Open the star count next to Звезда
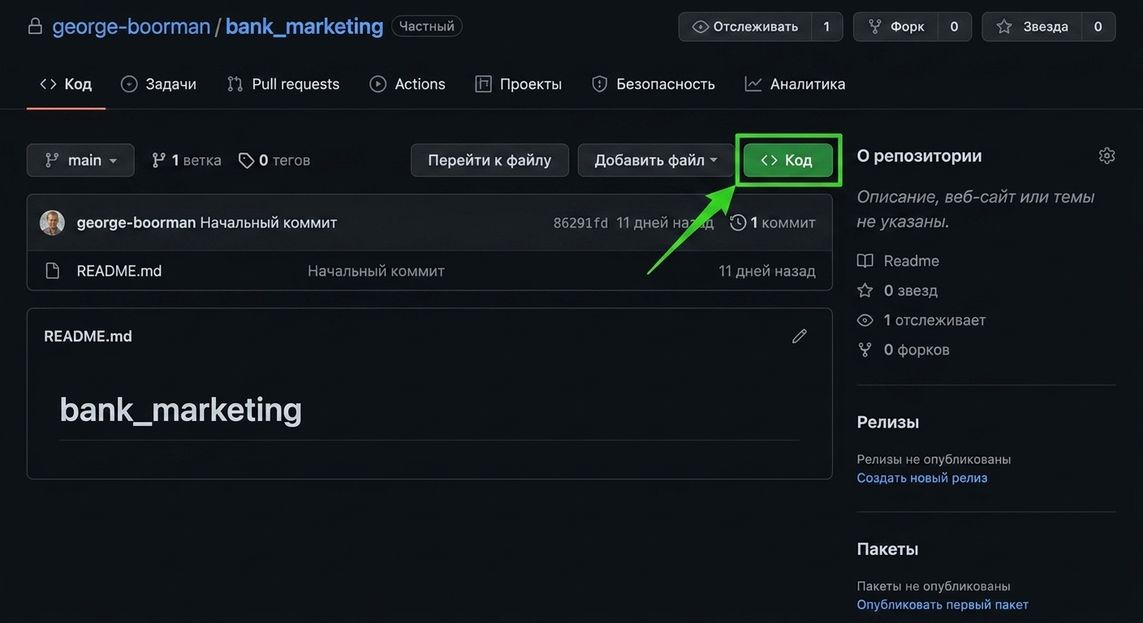Viewport: 1143px width, 623px height. 1098,27
